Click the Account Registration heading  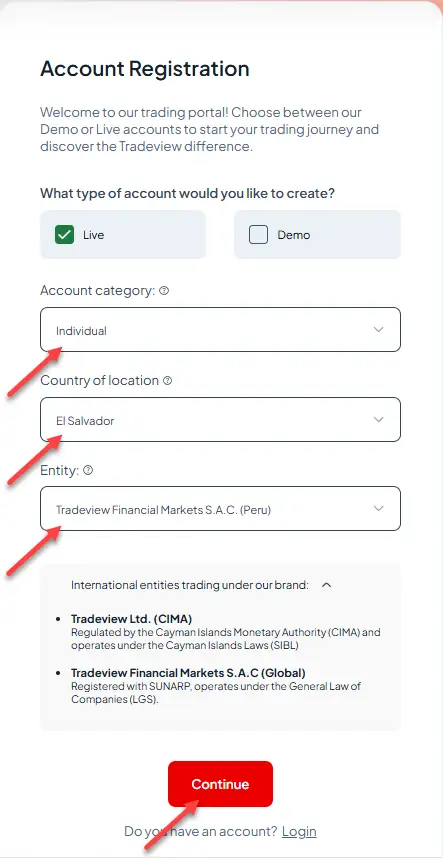click(x=145, y=69)
